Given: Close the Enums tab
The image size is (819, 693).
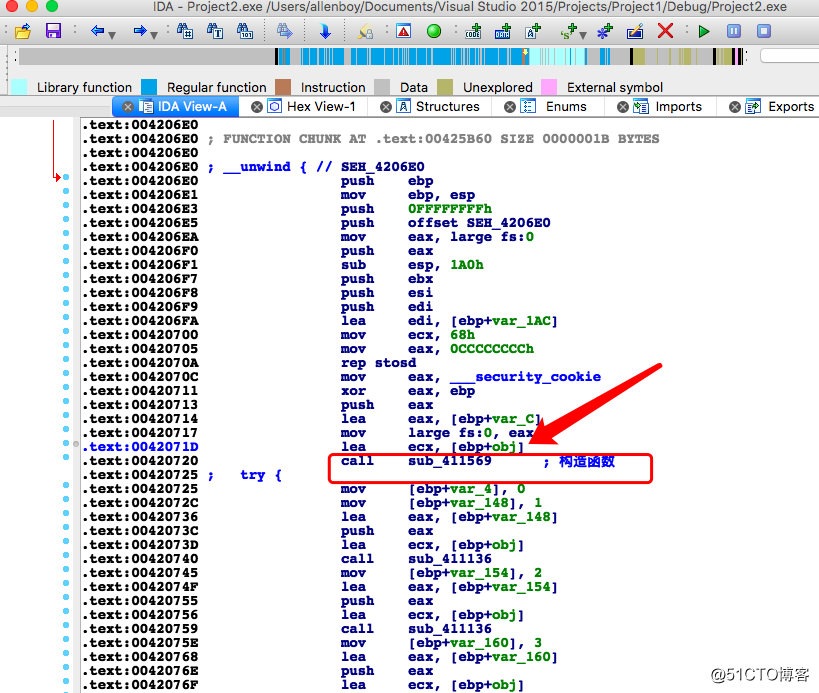Looking at the screenshot, I should pos(510,107).
